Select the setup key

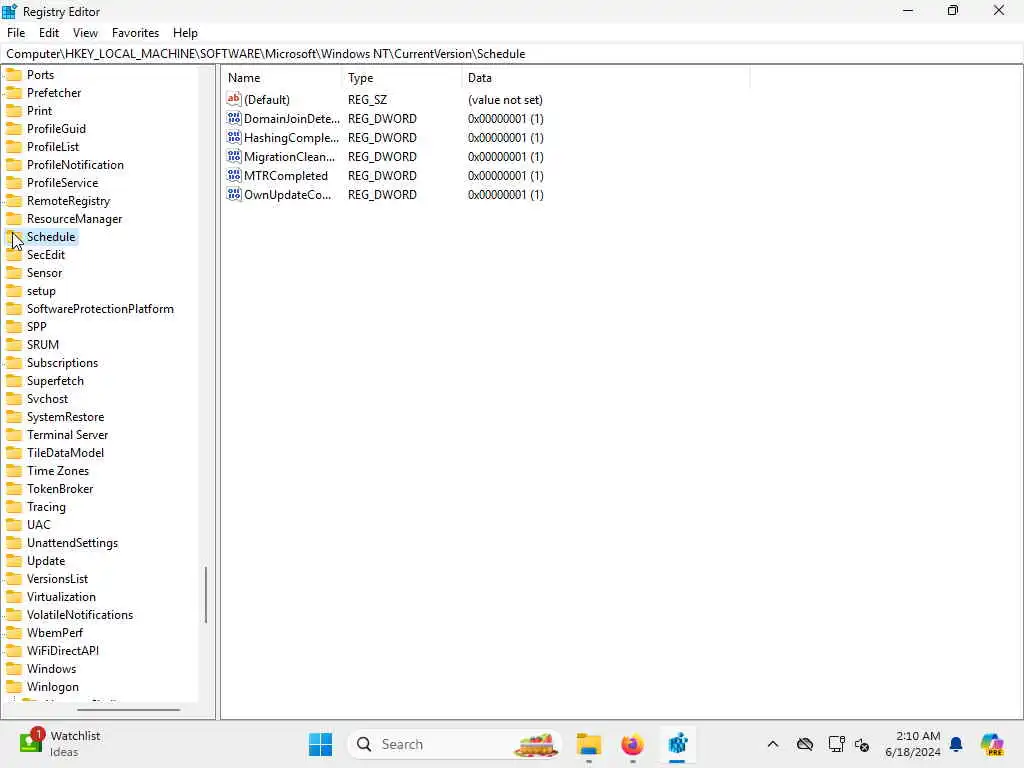click(x=41, y=291)
